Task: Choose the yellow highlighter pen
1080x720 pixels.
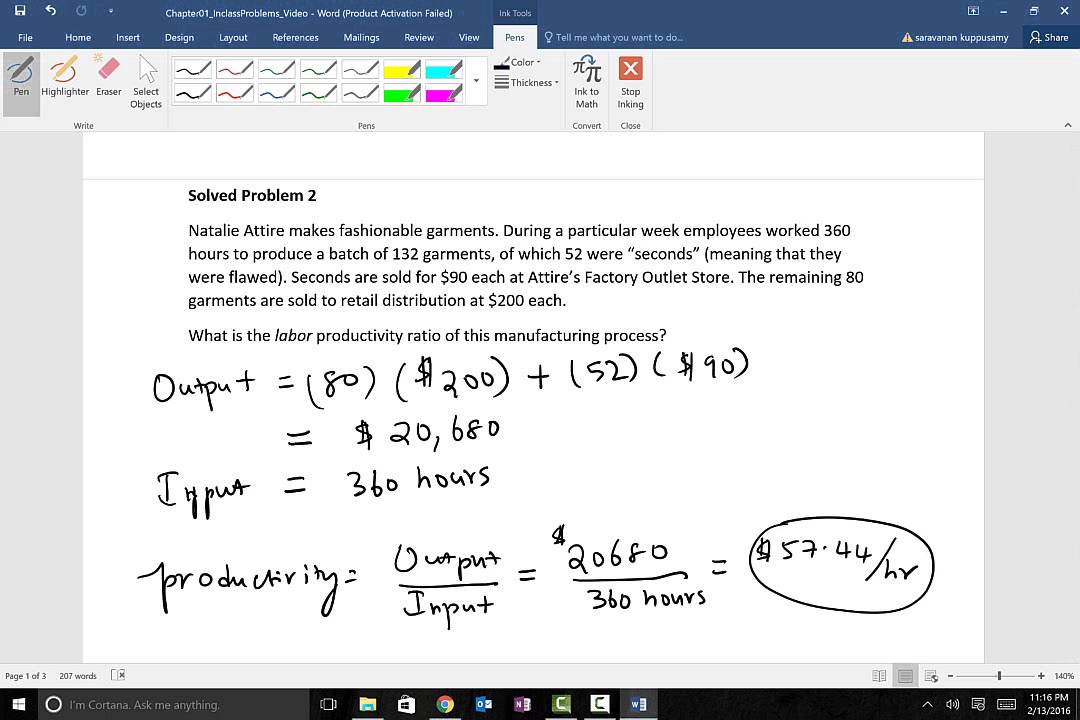Action: (402, 69)
